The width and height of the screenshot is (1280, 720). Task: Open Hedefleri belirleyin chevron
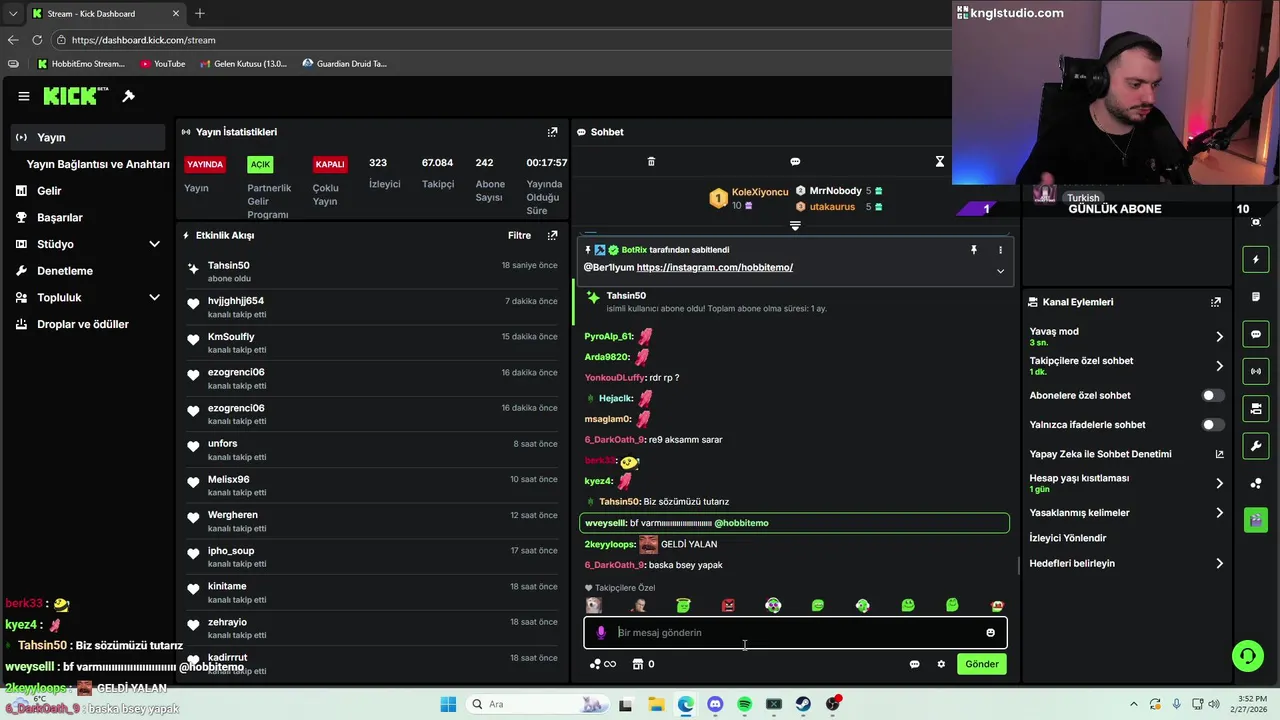(1219, 564)
